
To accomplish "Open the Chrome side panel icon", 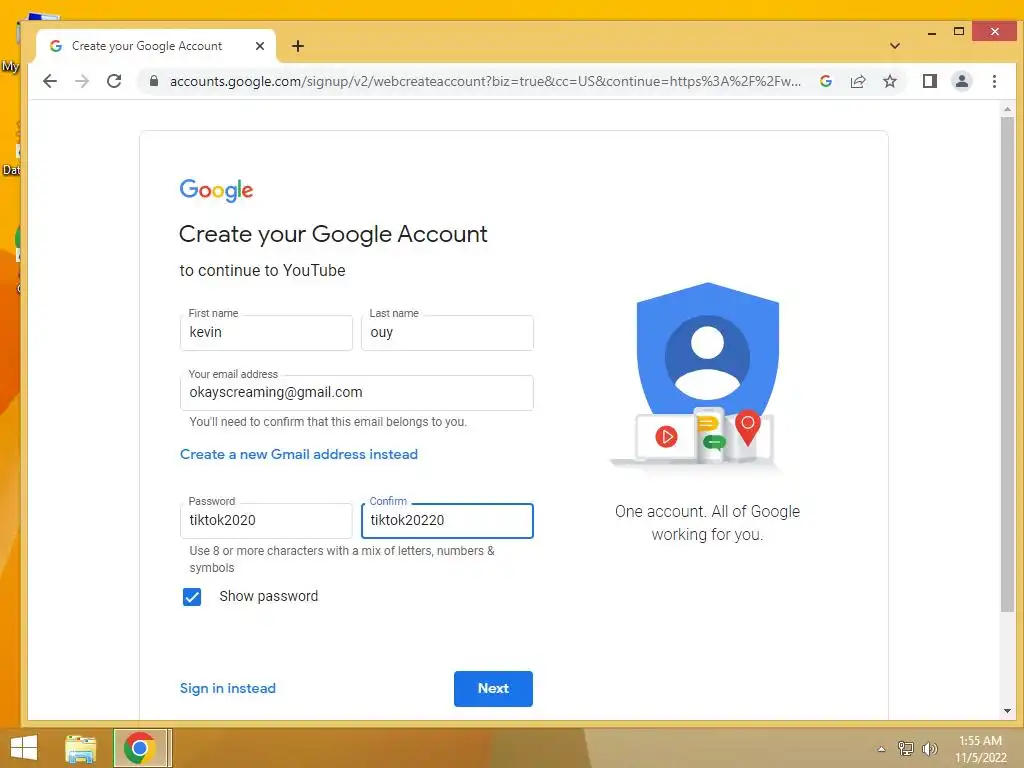I will click(929, 81).
